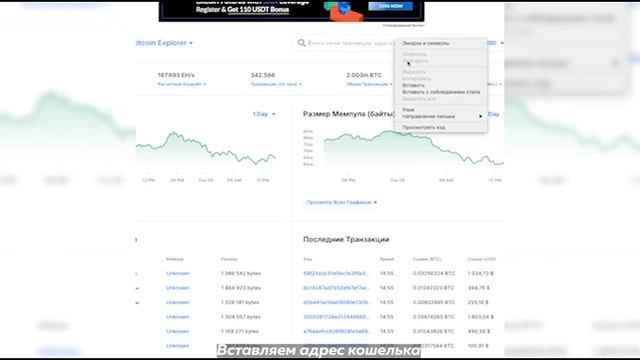Open Unknown miner in 1 066 542 bytes row
The image size is (640, 360).
click(178, 273)
